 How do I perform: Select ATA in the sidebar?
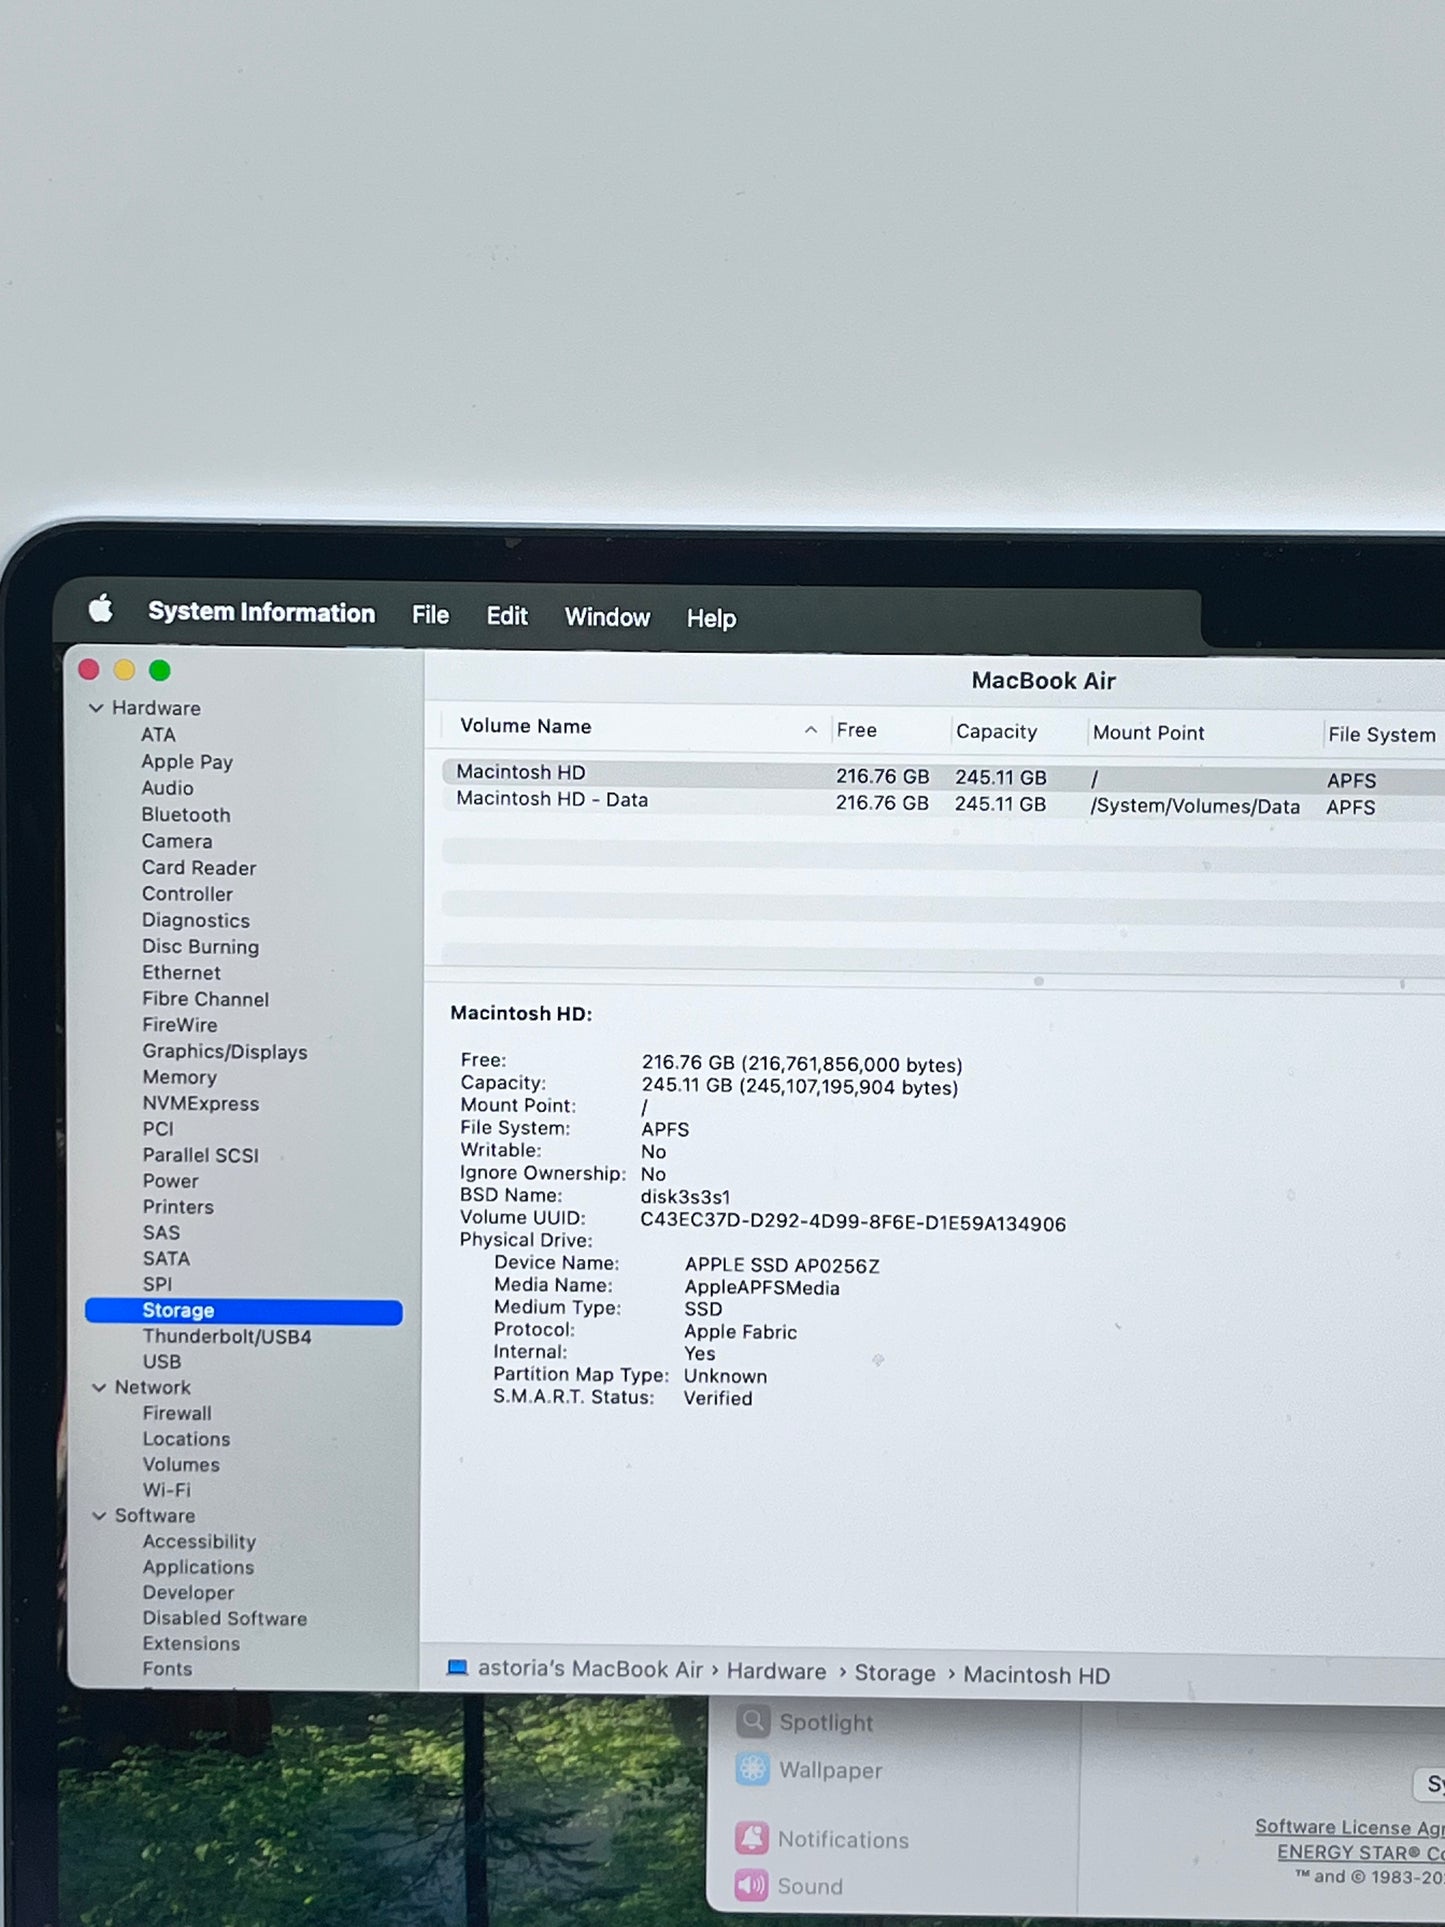158,734
